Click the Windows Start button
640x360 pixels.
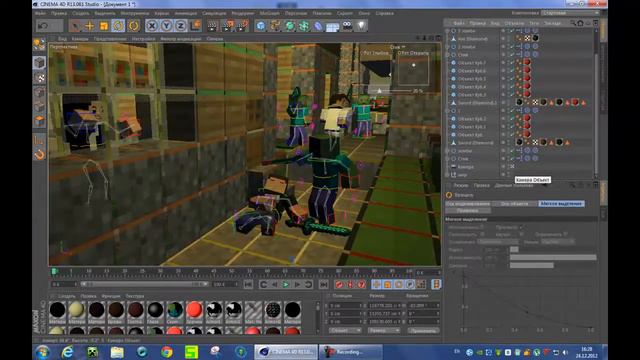(42, 352)
